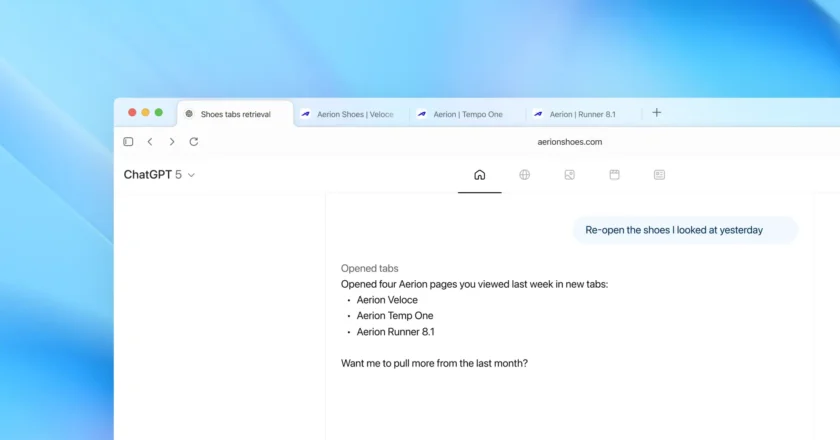Screen dimensions: 840x440
Task: Switch to the Aerion Shoes | Veloce tab
Action: 351,114
